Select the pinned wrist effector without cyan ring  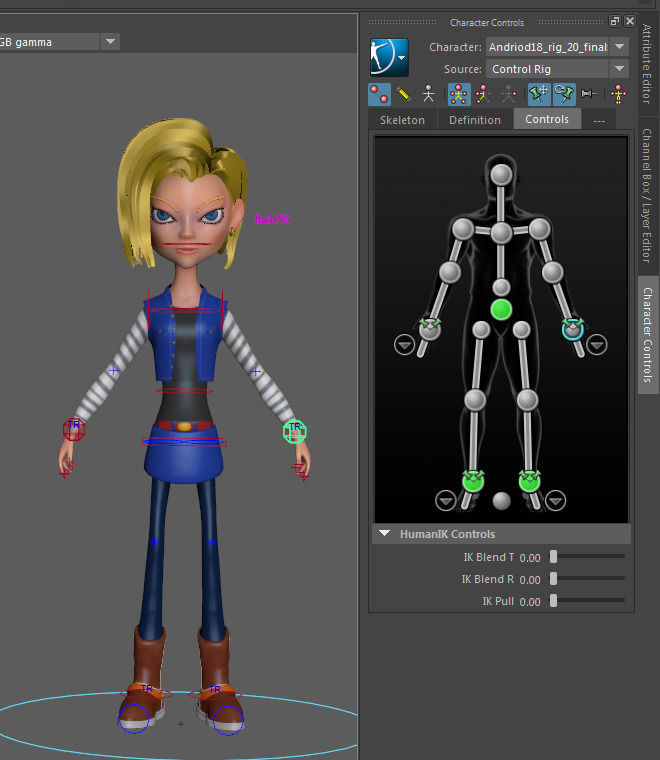coord(430,329)
